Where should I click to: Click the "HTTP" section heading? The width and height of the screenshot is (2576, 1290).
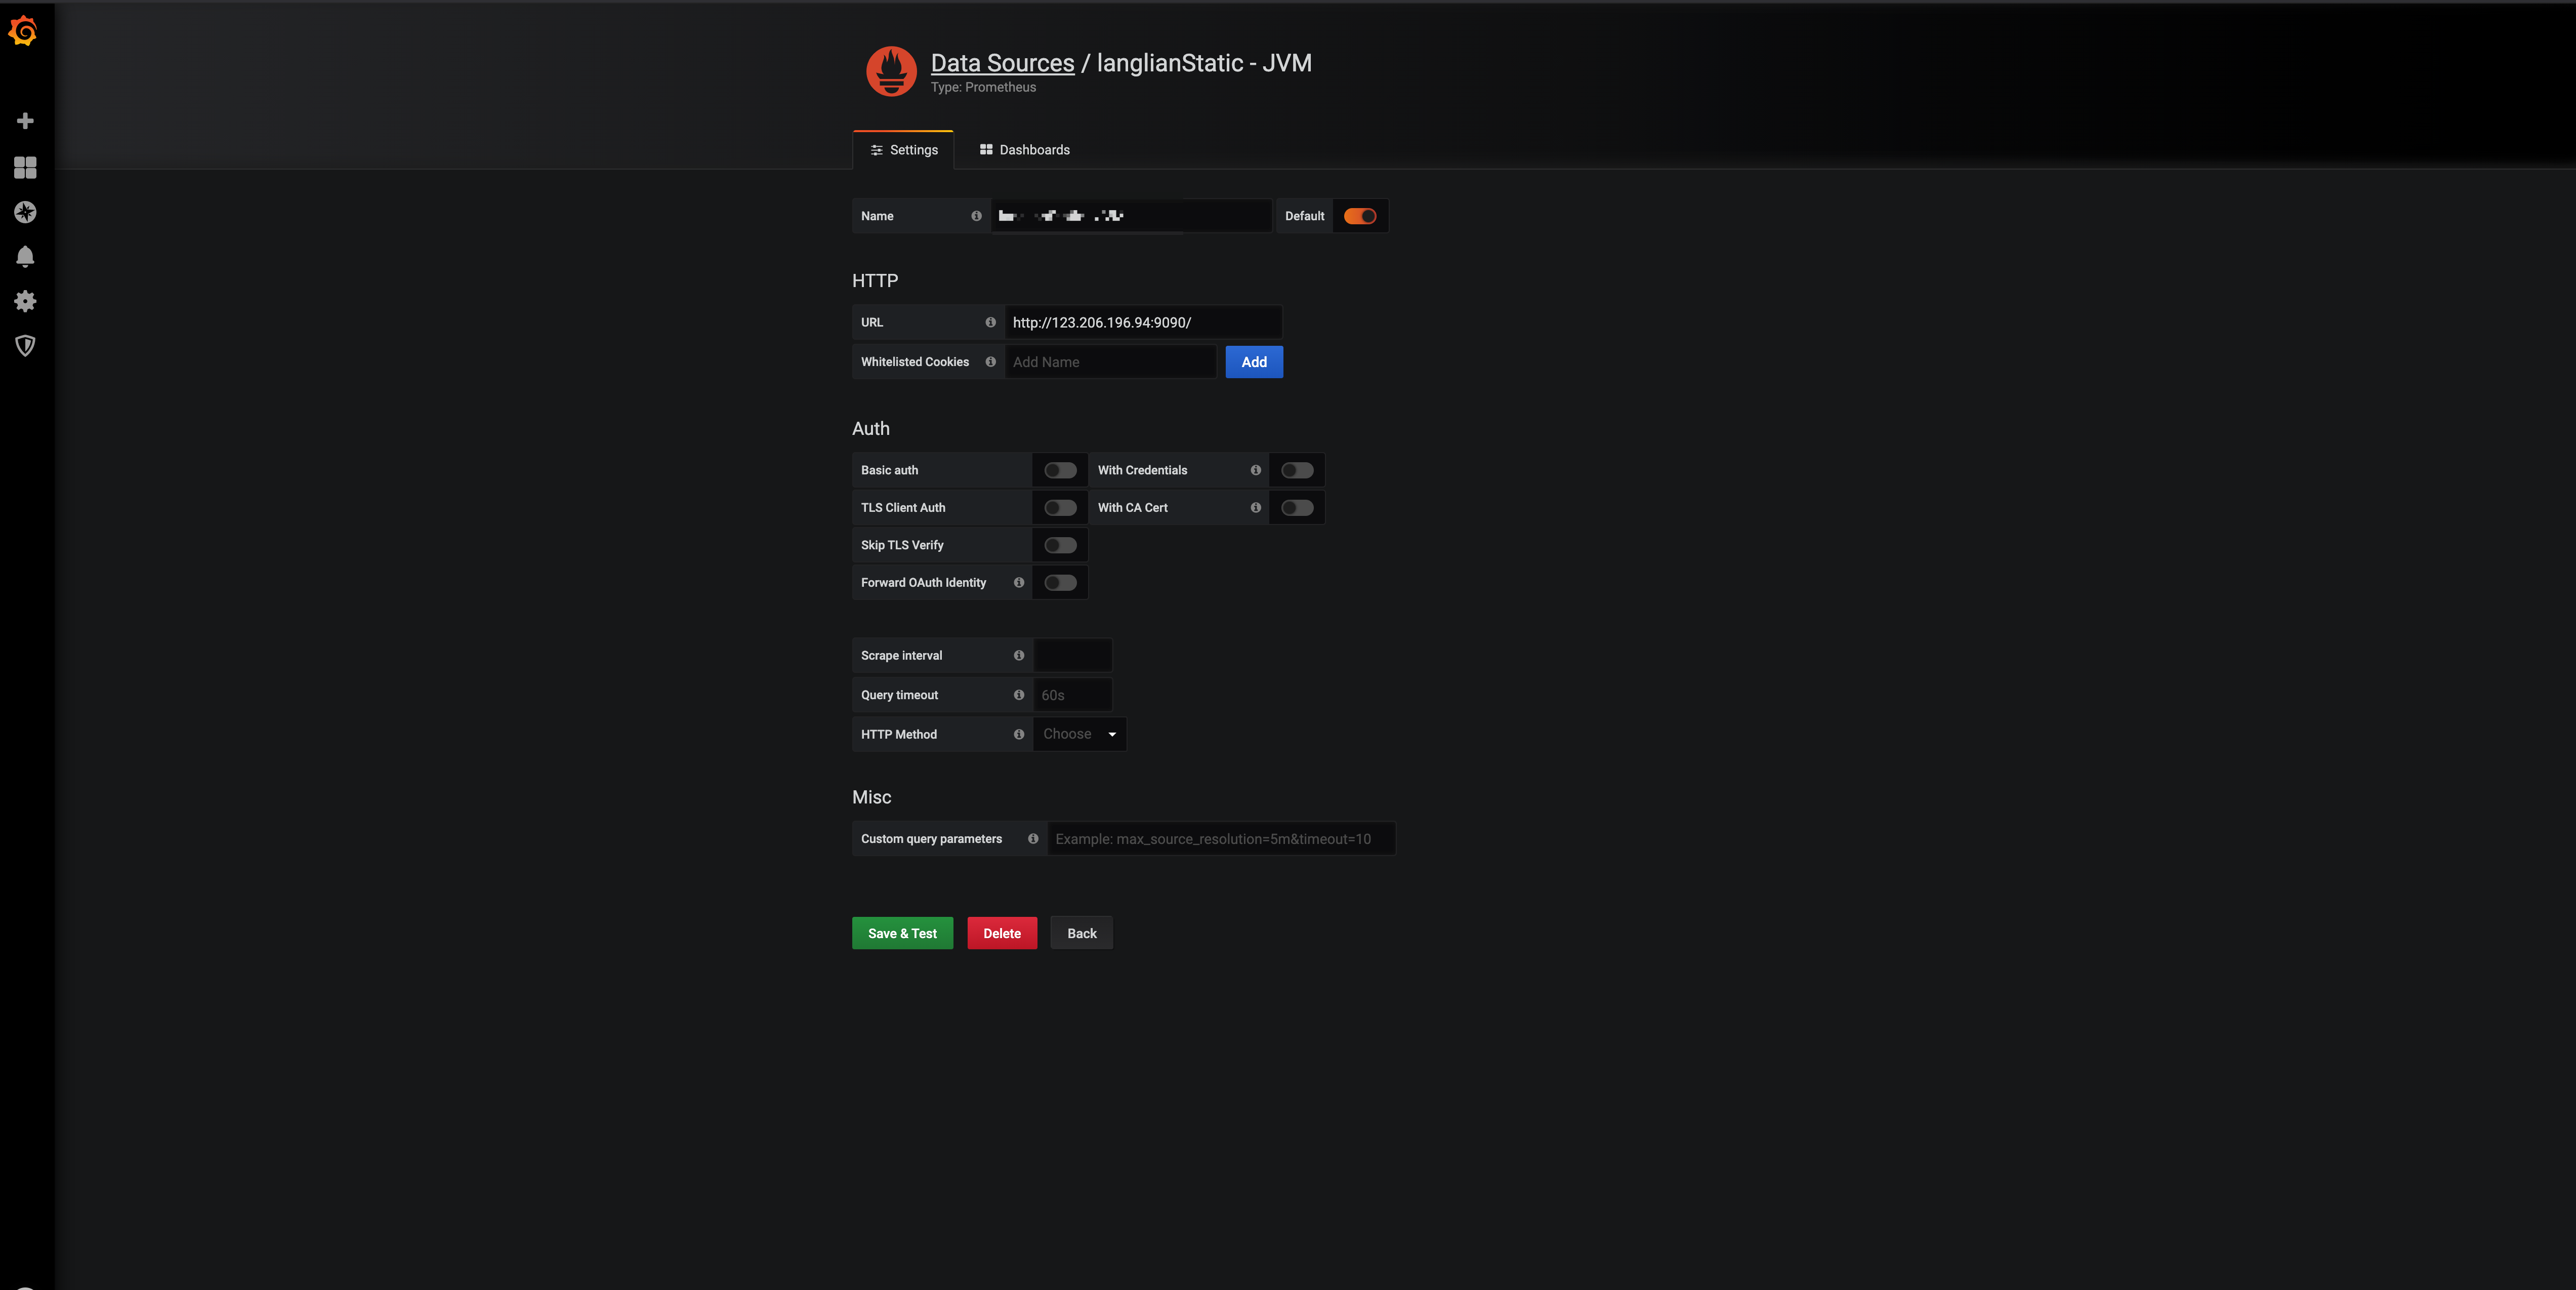[x=875, y=281]
